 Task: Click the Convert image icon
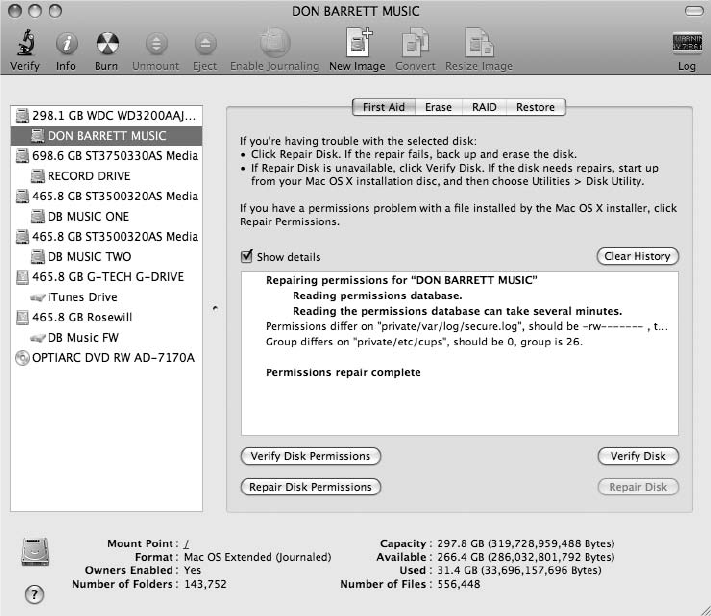(415, 43)
